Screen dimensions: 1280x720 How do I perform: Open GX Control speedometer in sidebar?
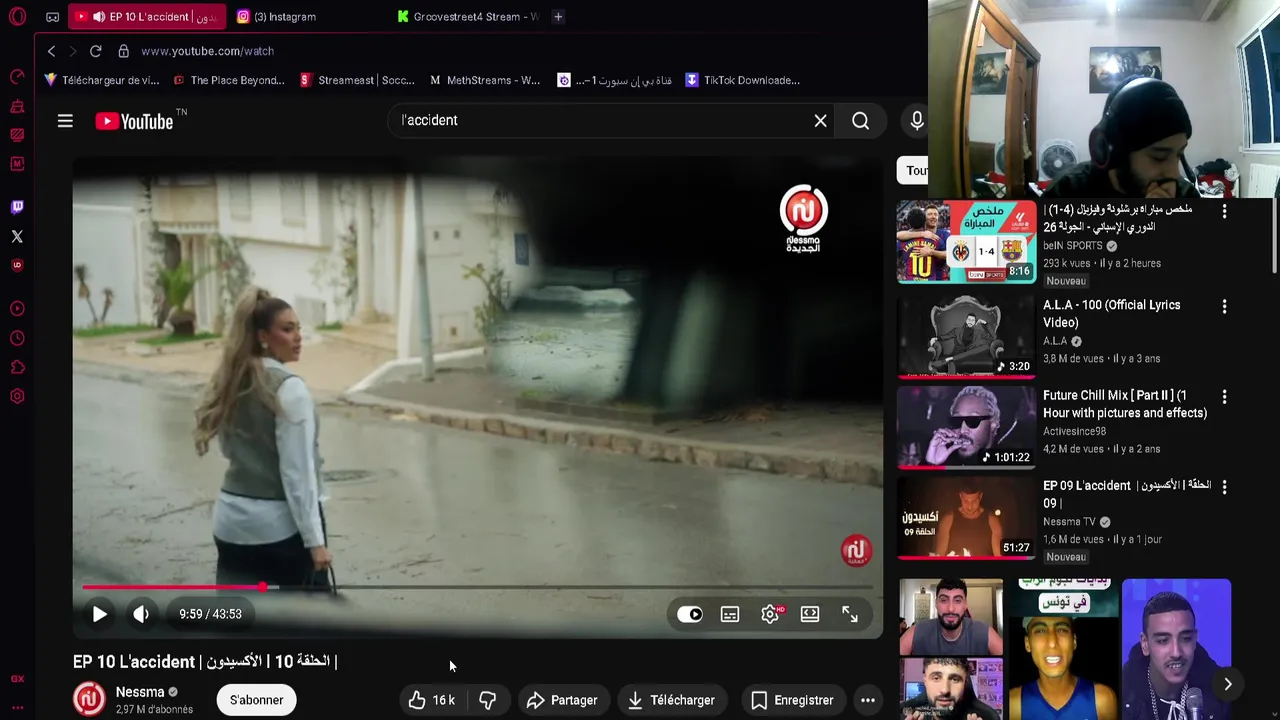coord(17,77)
